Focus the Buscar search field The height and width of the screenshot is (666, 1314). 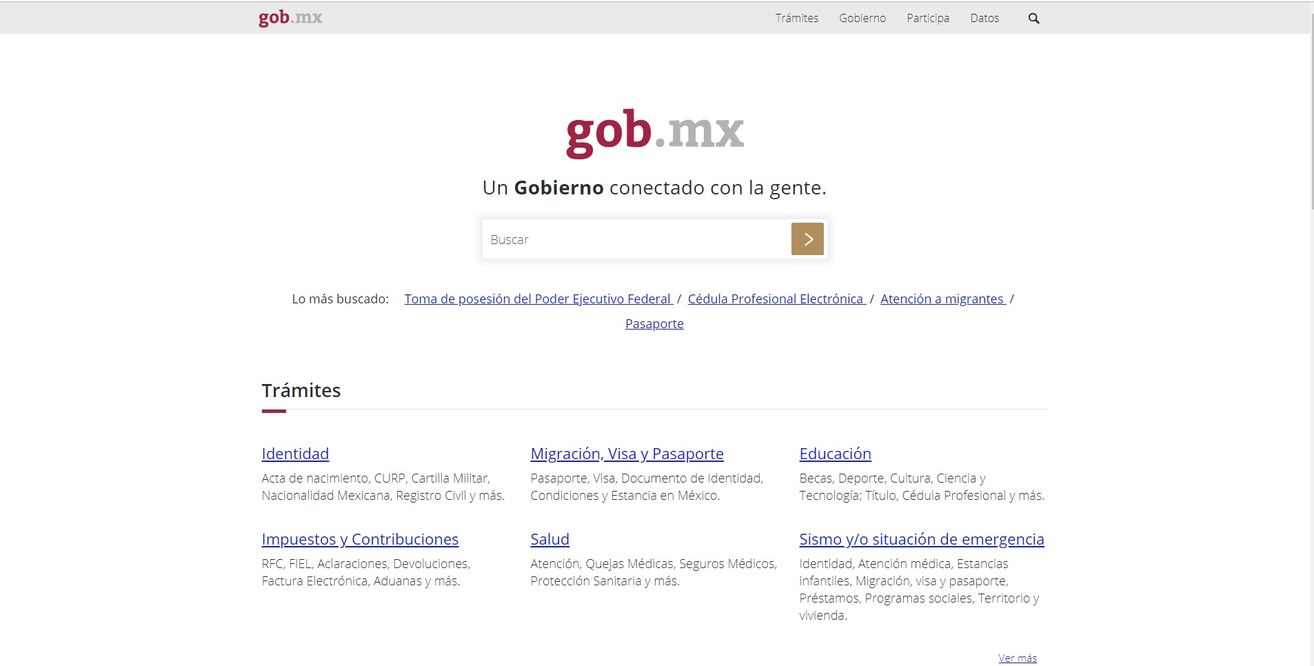tap(636, 240)
